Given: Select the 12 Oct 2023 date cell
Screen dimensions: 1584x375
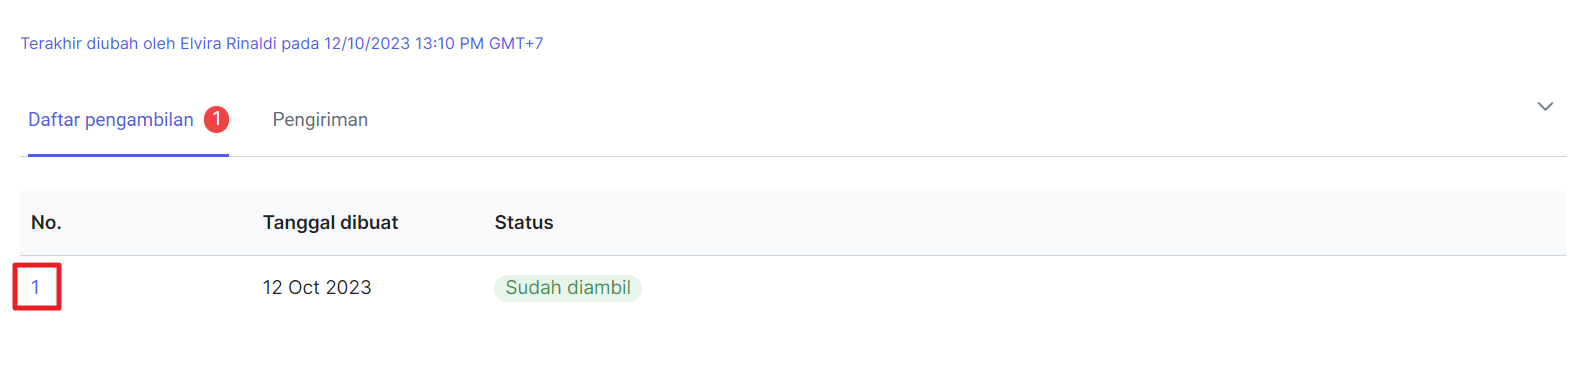Looking at the screenshot, I should [x=317, y=288].
